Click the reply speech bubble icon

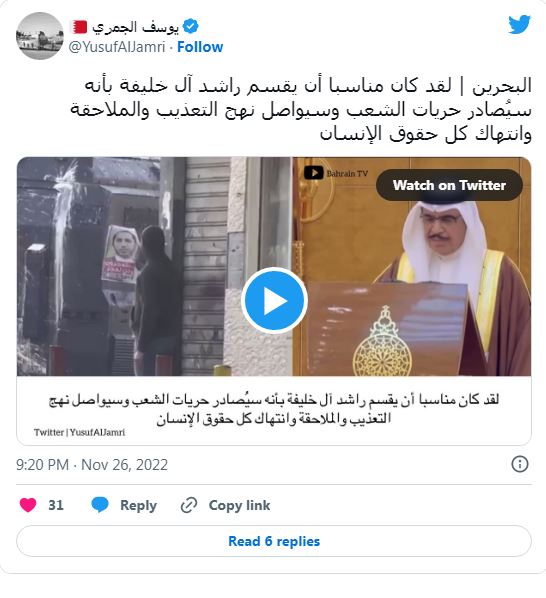click(x=100, y=505)
